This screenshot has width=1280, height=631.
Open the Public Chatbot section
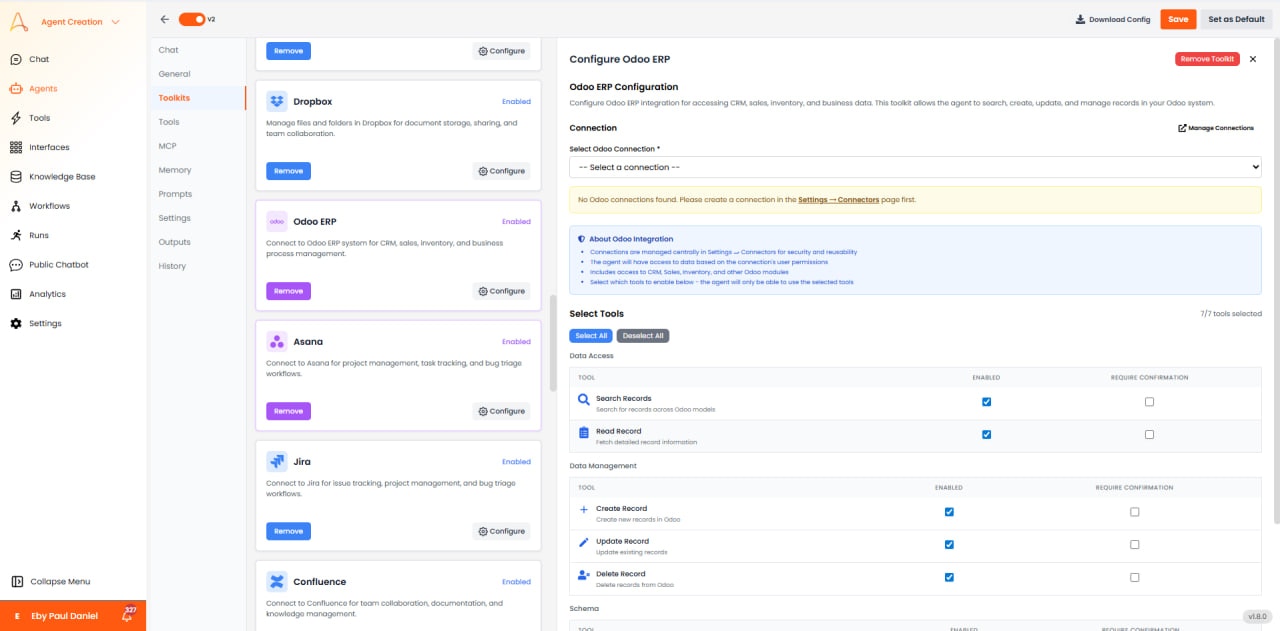pyautogui.click(x=60, y=264)
